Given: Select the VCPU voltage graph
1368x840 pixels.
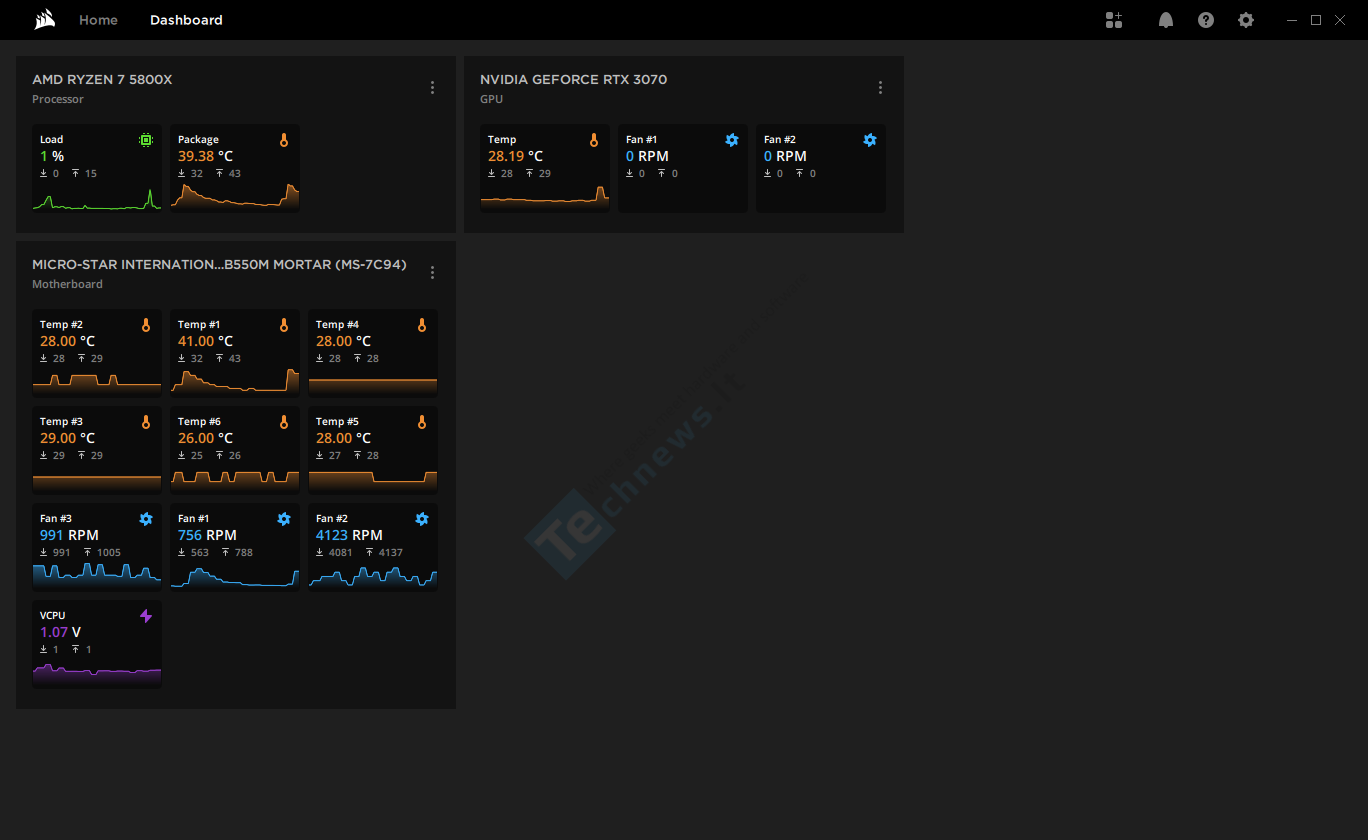Looking at the screenshot, I should point(97,674).
